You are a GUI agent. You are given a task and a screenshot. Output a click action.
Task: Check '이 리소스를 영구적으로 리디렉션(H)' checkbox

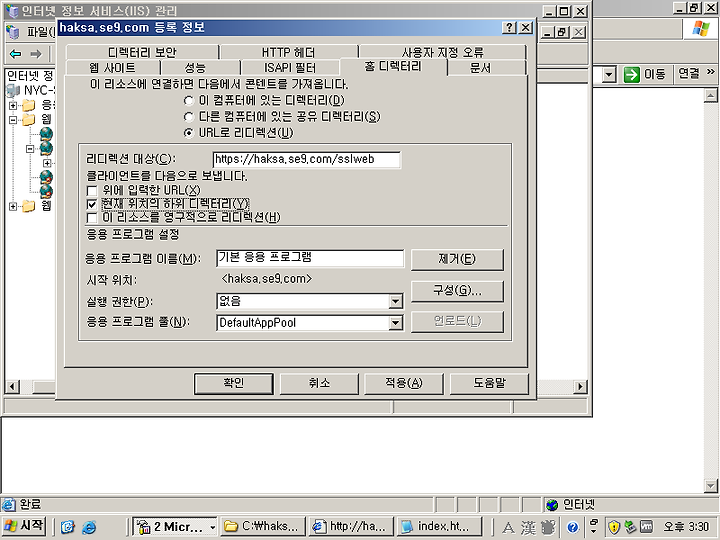(92, 218)
